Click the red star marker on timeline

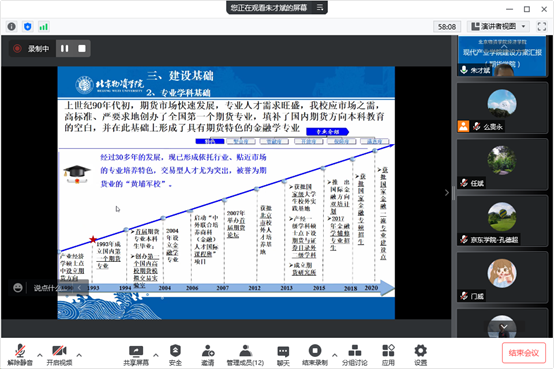tap(93, 240)
